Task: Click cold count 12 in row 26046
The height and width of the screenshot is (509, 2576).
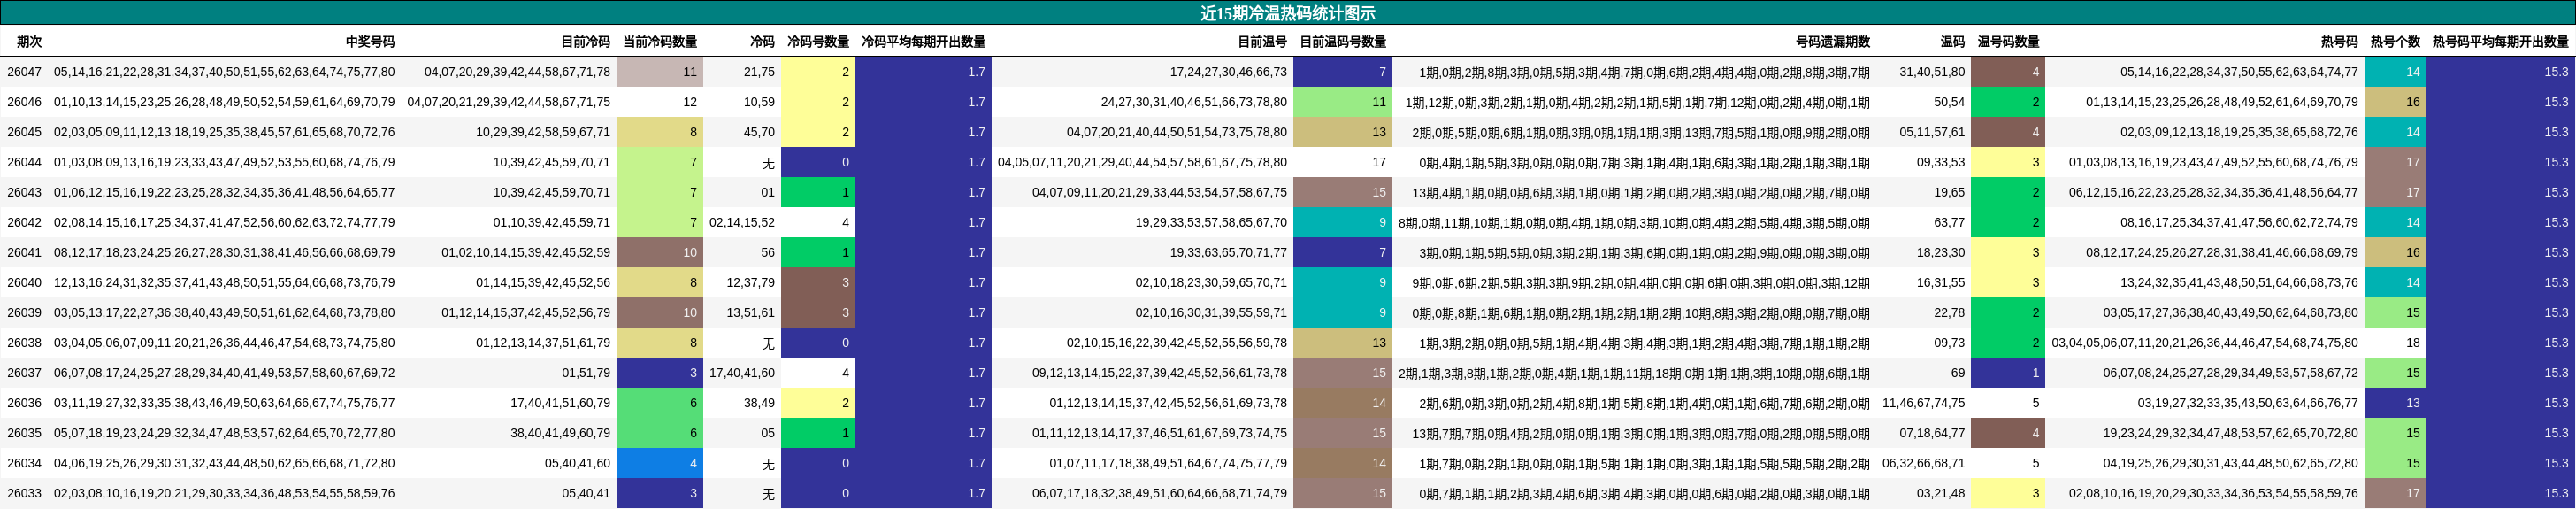Action: pos(690,102)
